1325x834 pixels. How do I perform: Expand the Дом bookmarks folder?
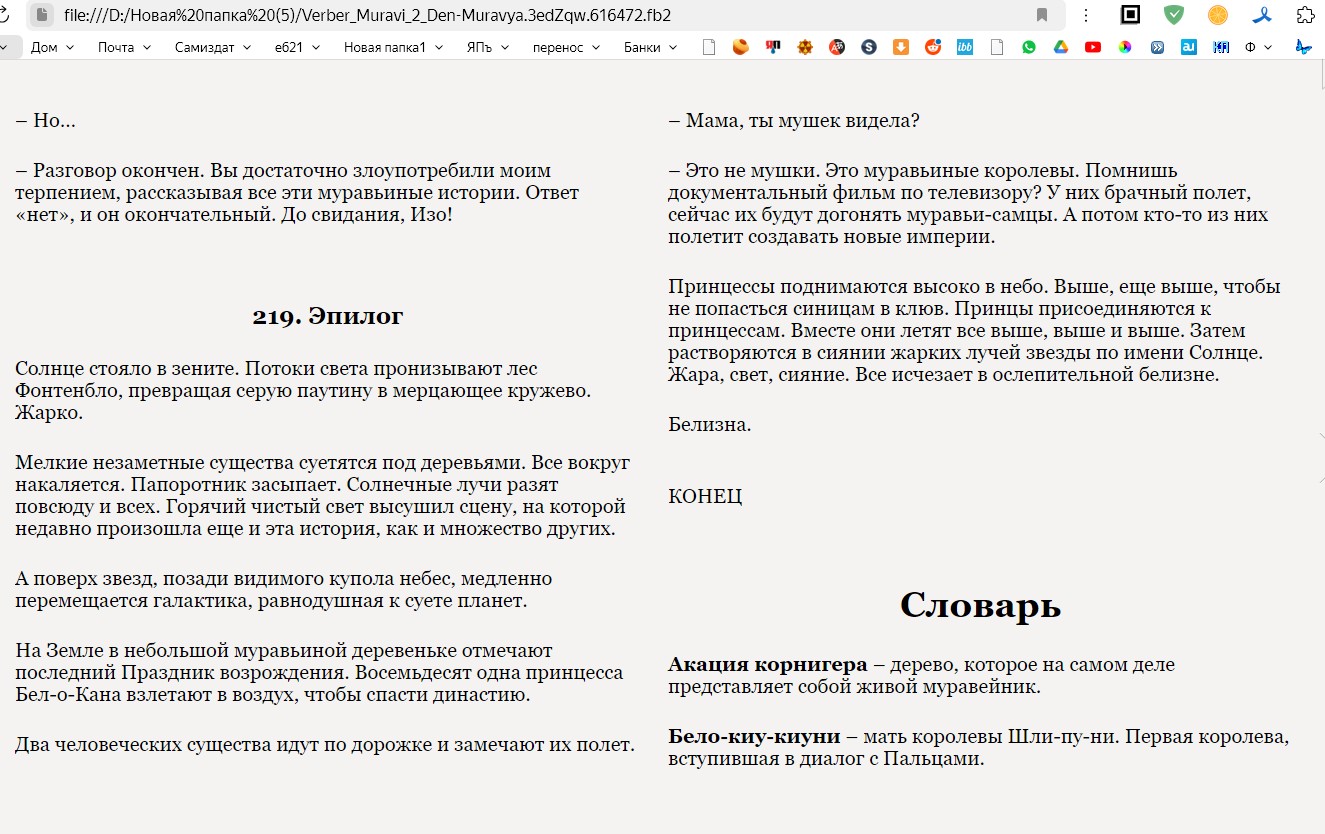click(52, 47)
